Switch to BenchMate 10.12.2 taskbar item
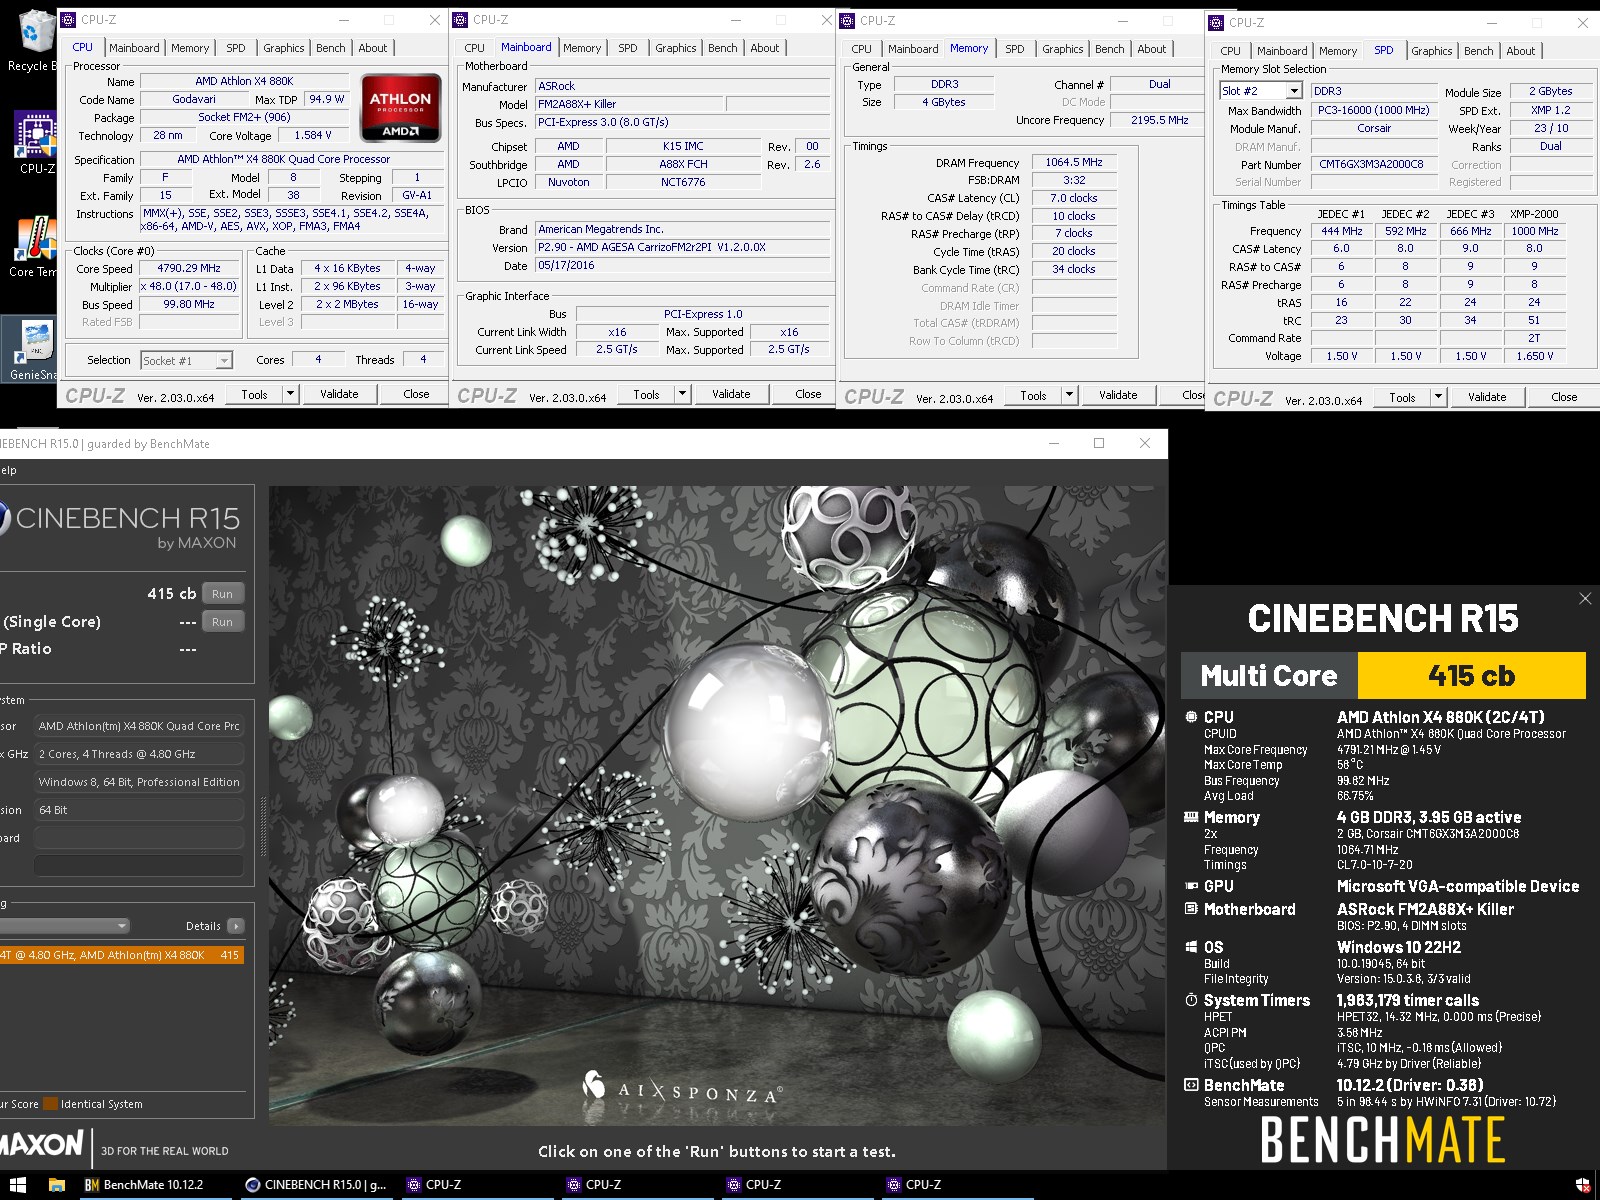The width and height of the screenshot is (1600, 1200). (153, 1185)
